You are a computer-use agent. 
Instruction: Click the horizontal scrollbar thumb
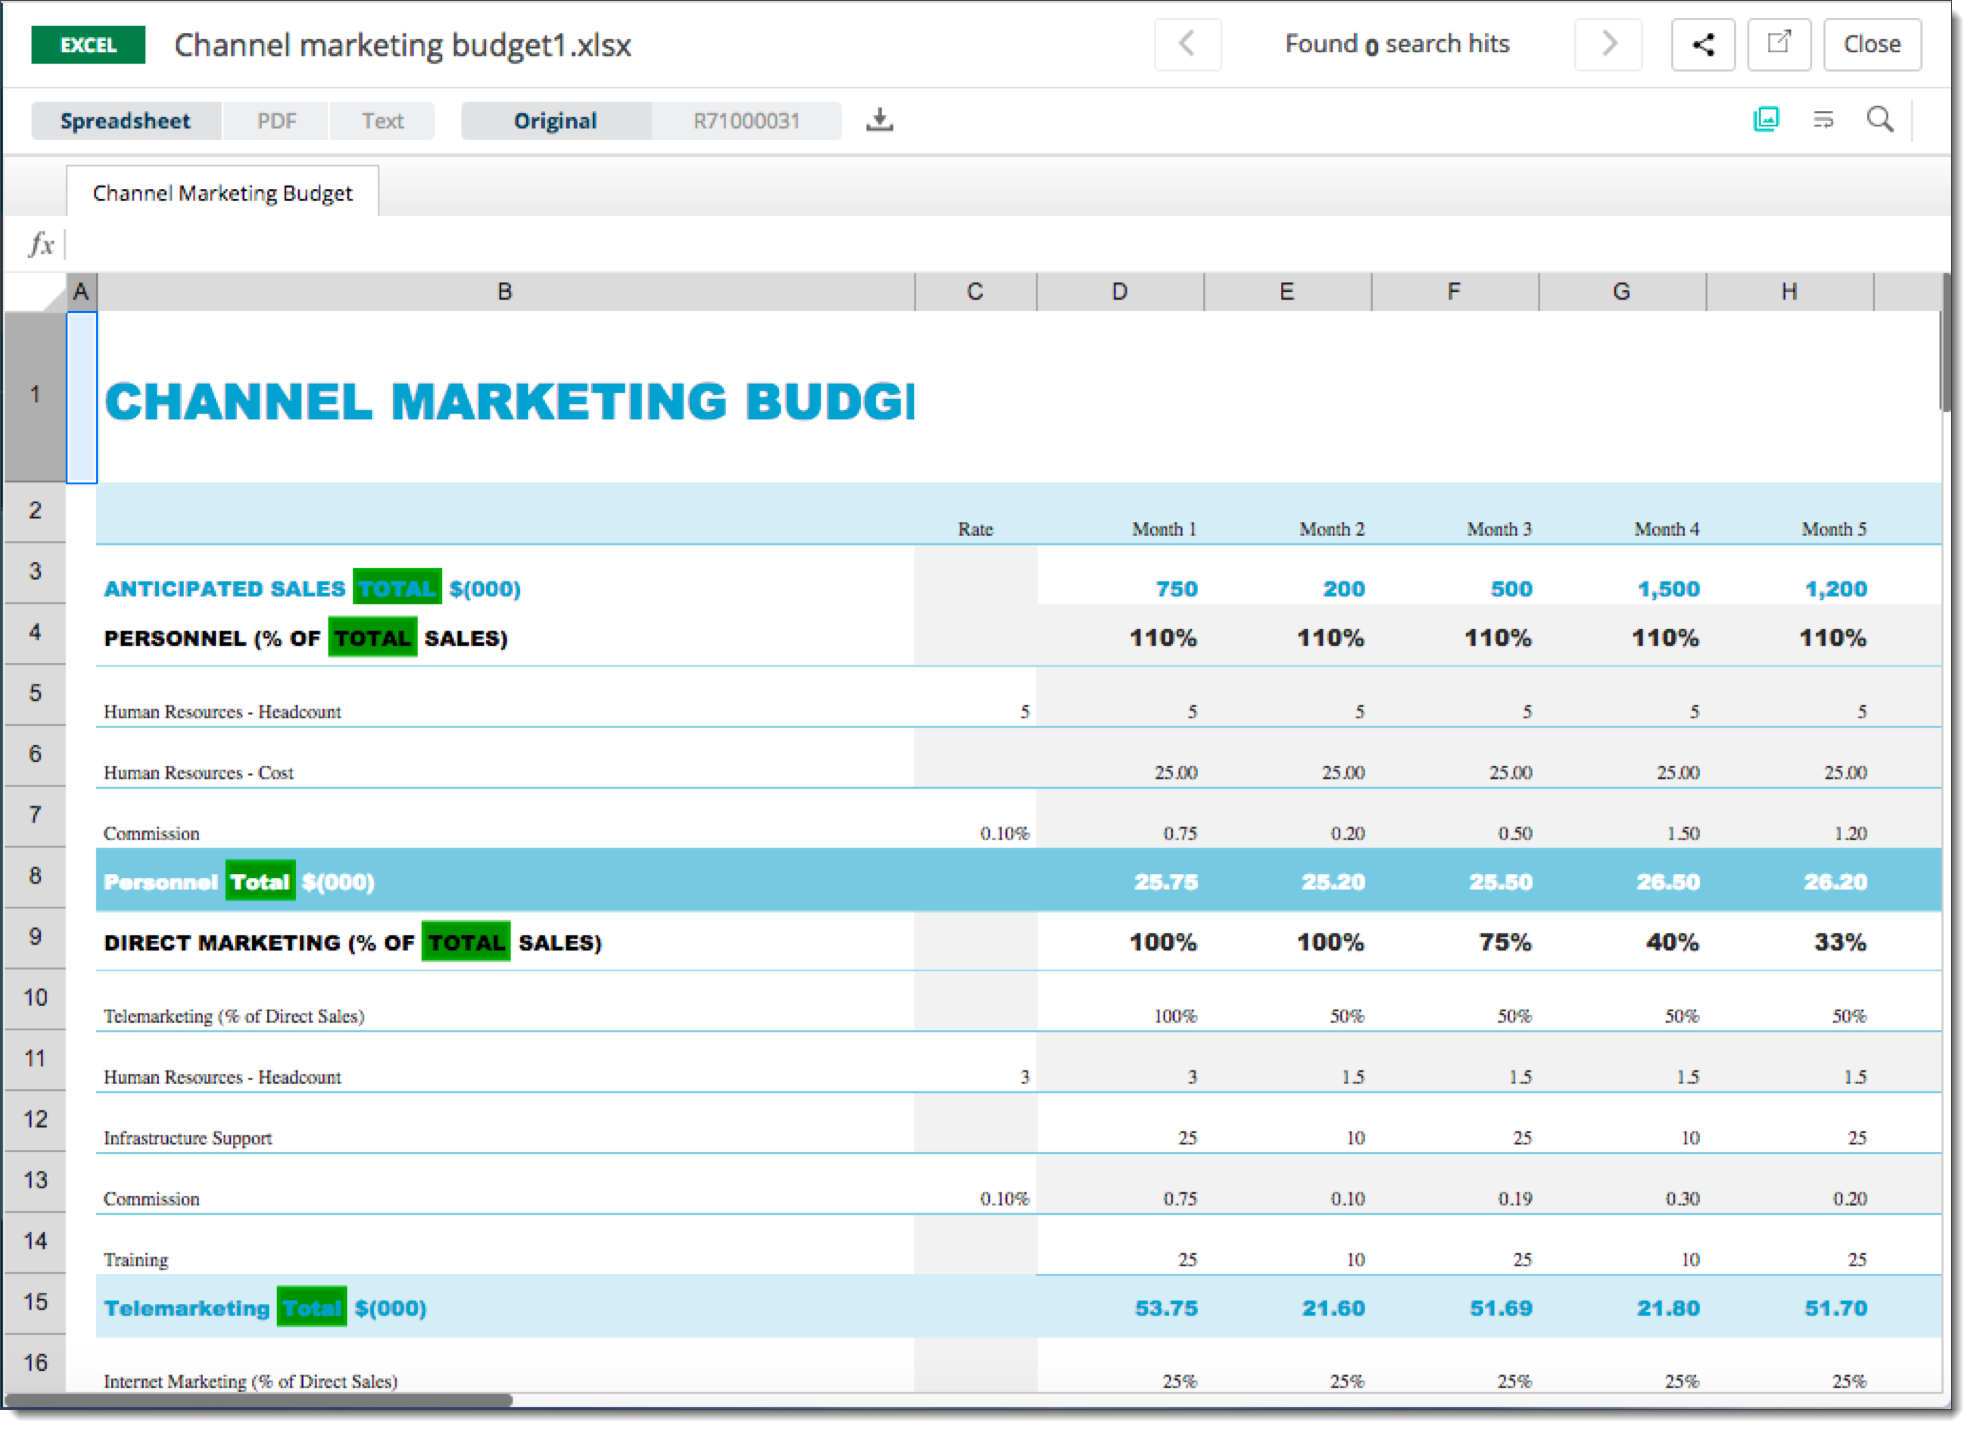[x=259, y=1400]
